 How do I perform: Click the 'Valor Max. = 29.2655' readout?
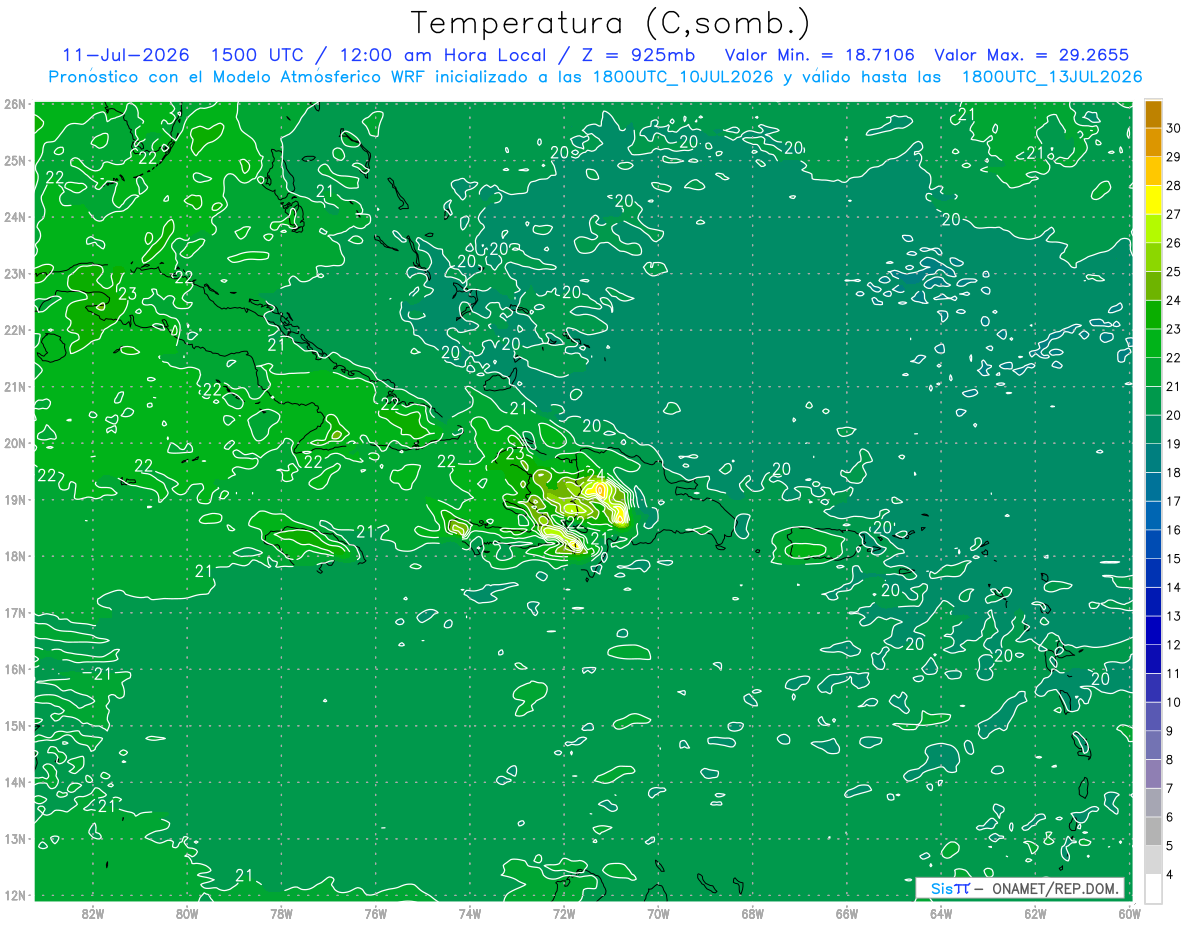(1033, 55)
